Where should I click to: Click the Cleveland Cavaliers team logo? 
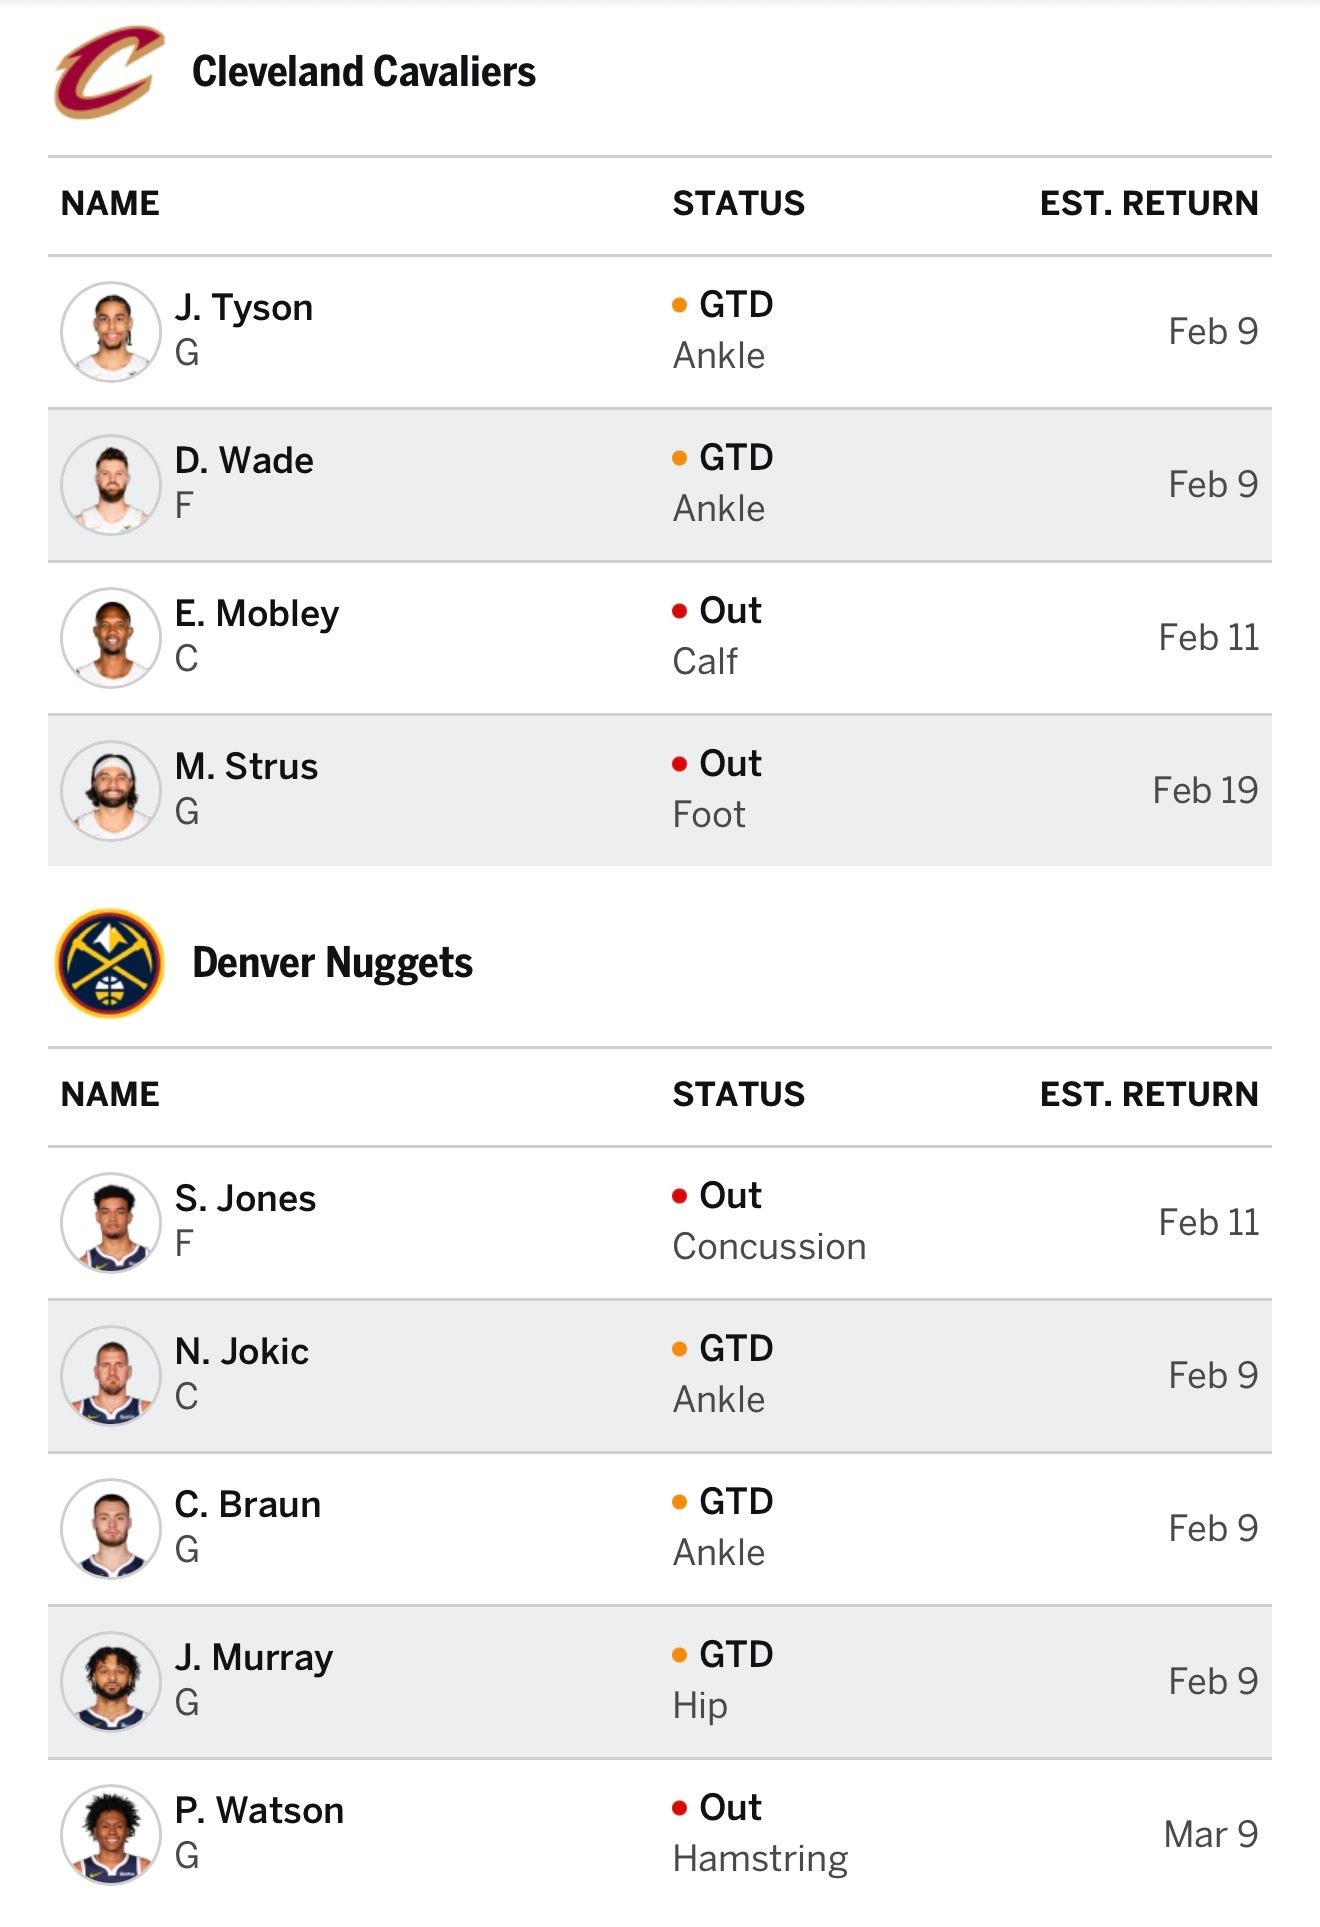click(108, 72)
